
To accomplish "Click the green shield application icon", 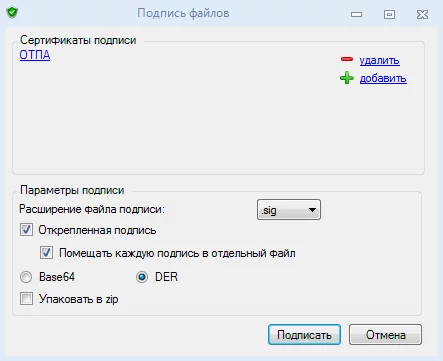I will [12, 13].
